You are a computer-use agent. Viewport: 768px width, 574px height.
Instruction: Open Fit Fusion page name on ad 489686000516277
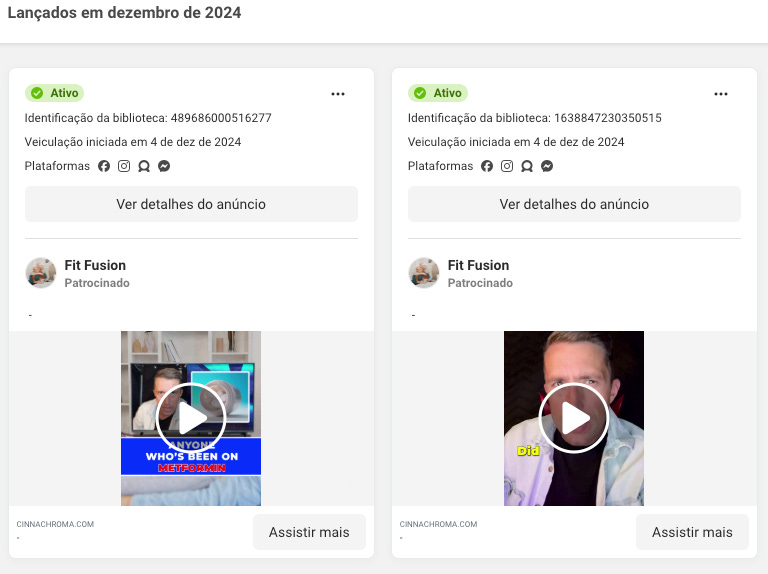(x=95, y=265)
